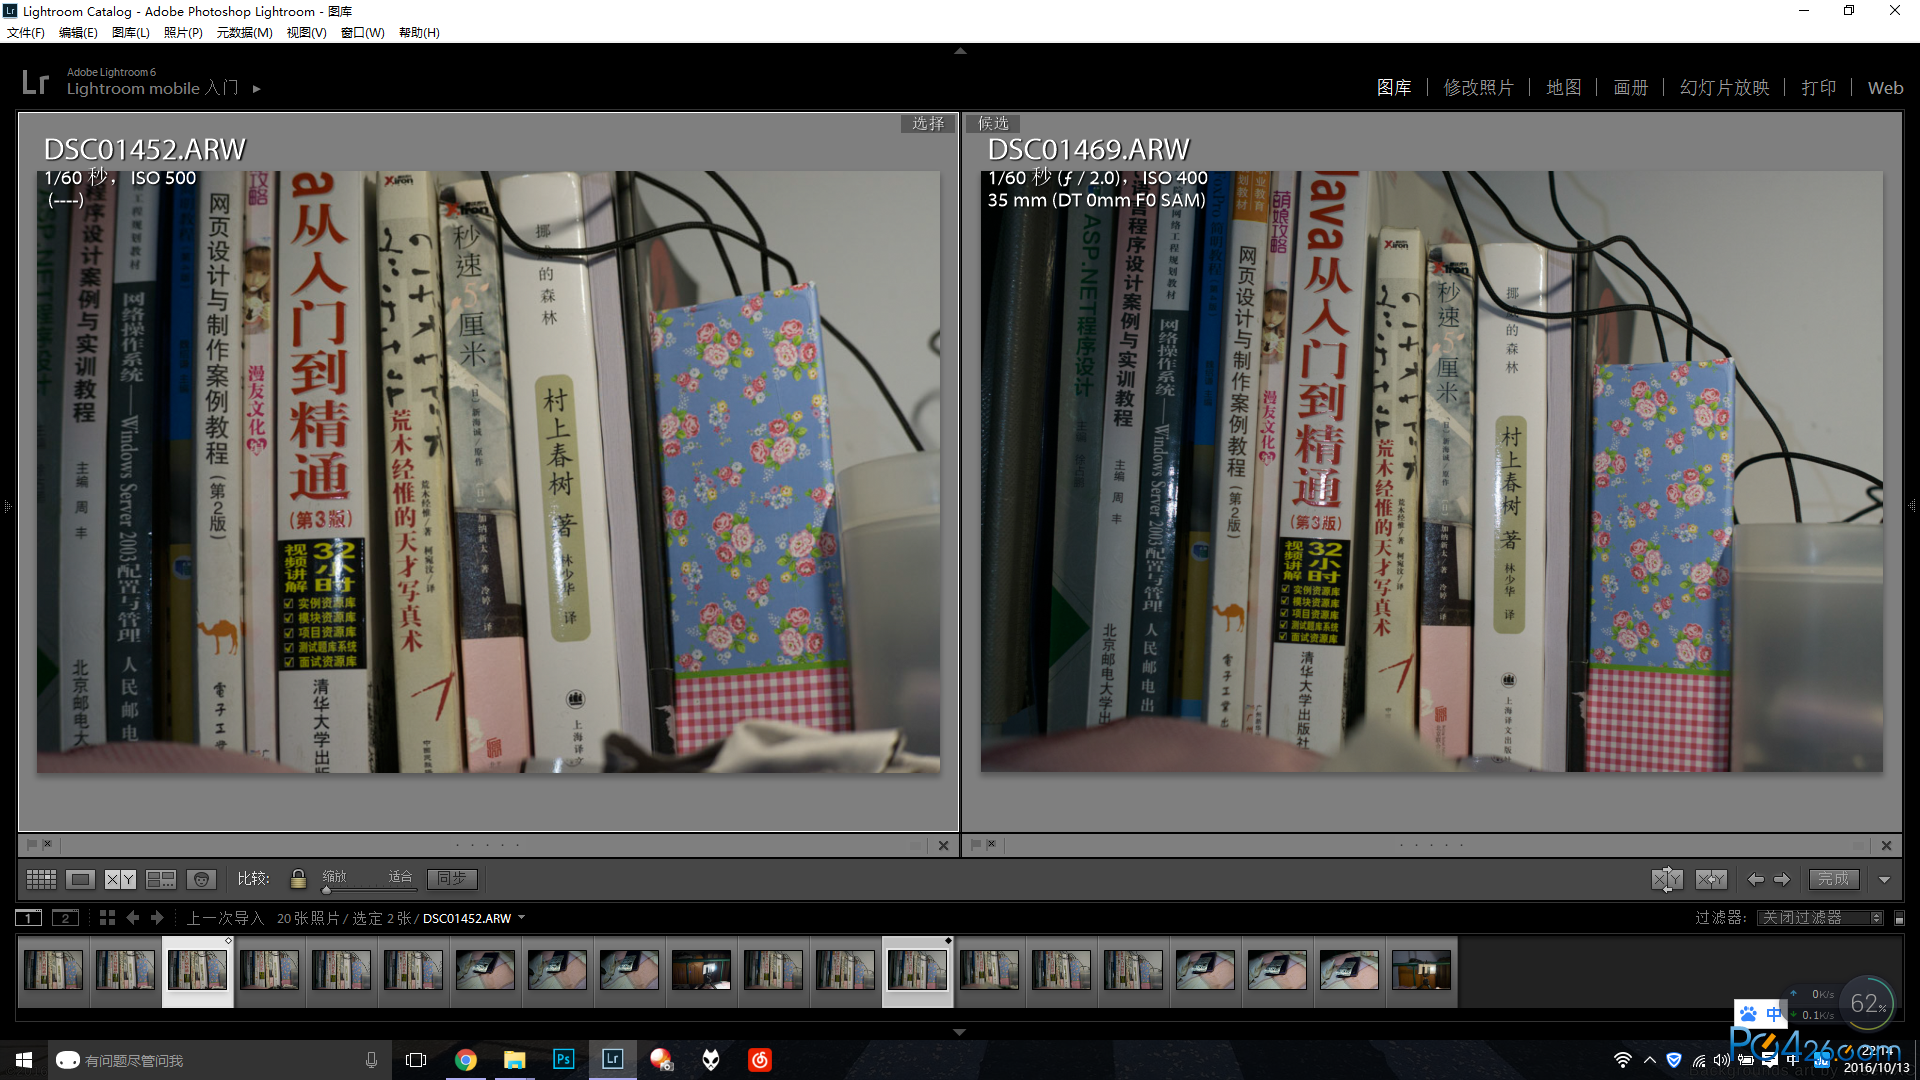Open Windows Start menu
The width and height of the screenshot is (1920, 1080).
(x=24, y=1060)
